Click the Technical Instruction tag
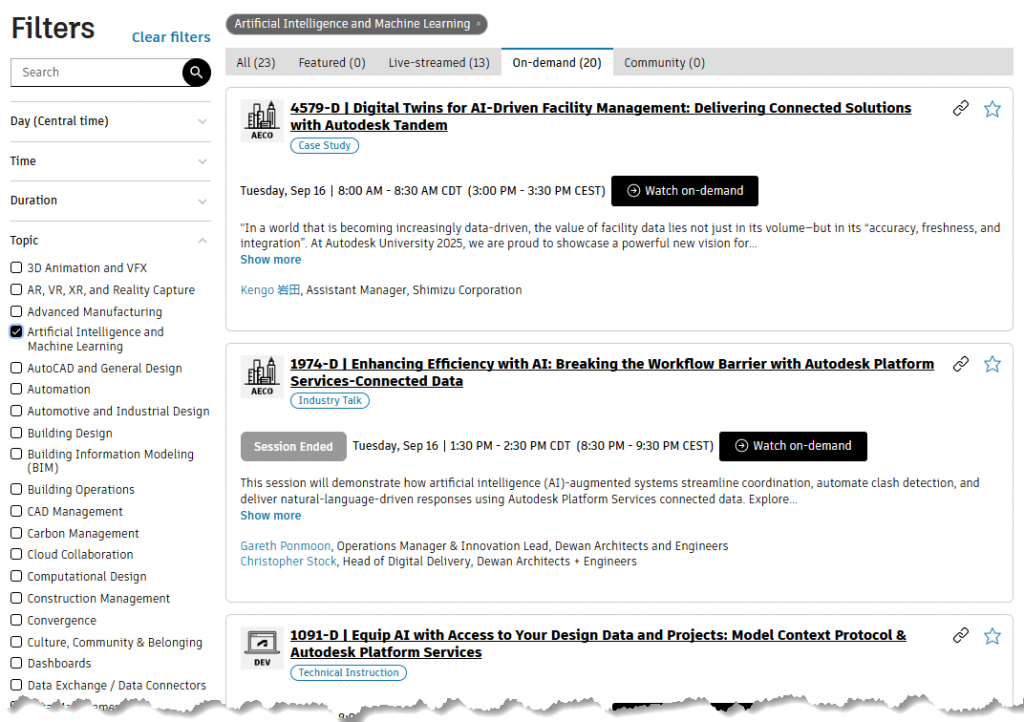Viewport: 1024px width, 722px height. [x=348, y=673]
